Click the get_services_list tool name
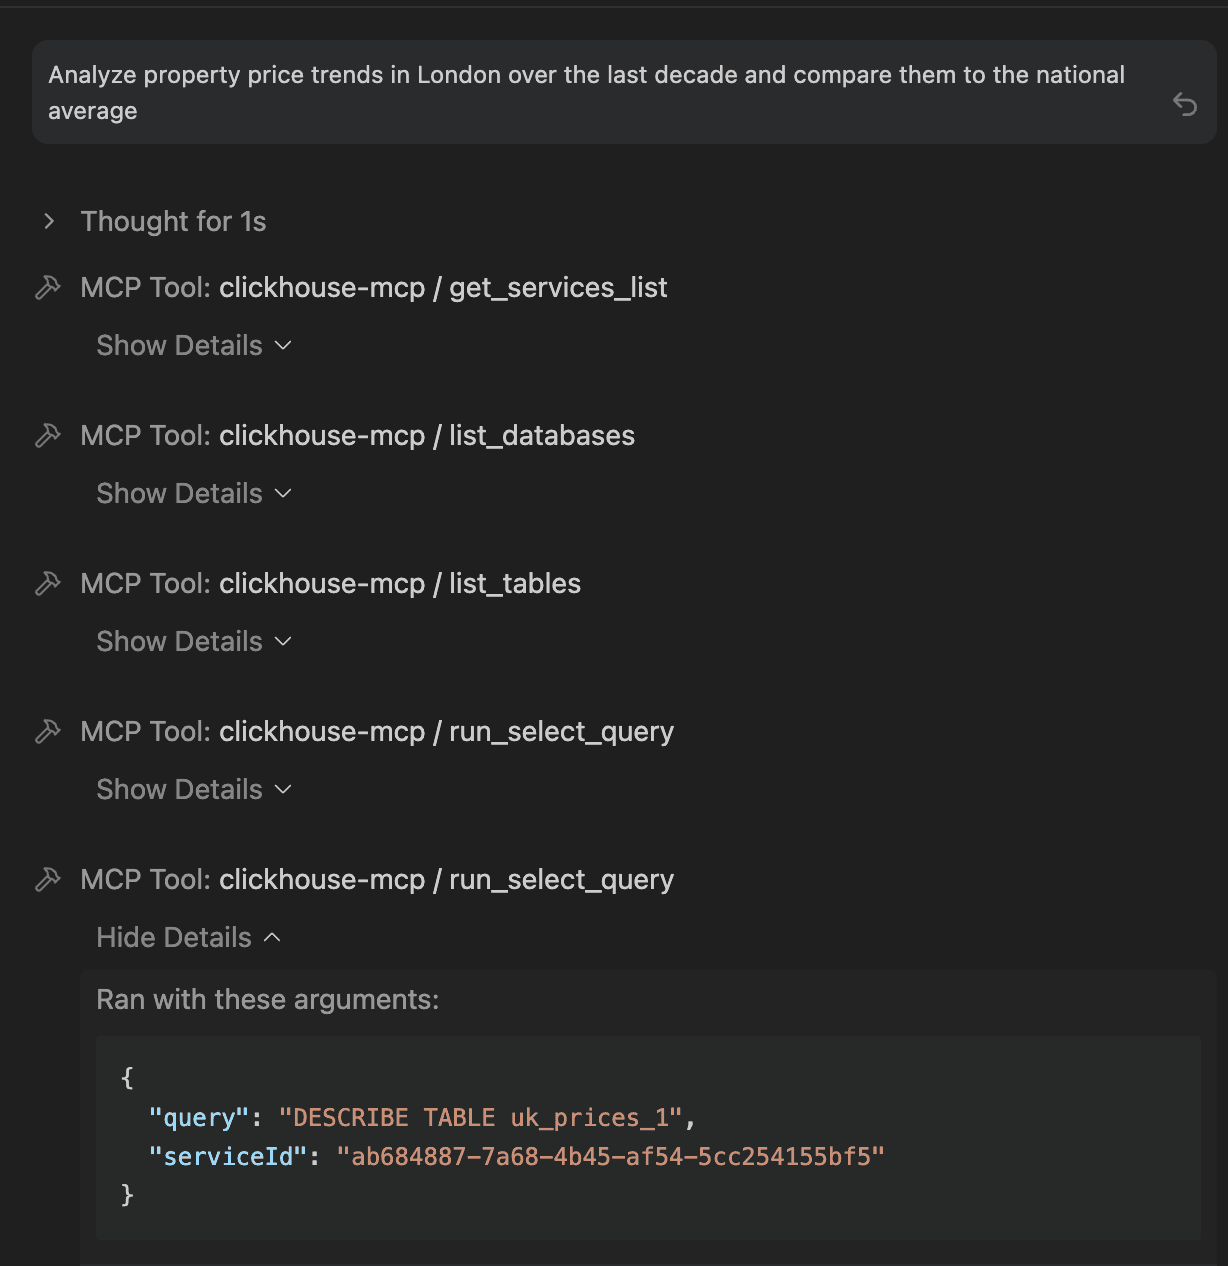This screenshot has height=1266, width=1228. (557, 288)
